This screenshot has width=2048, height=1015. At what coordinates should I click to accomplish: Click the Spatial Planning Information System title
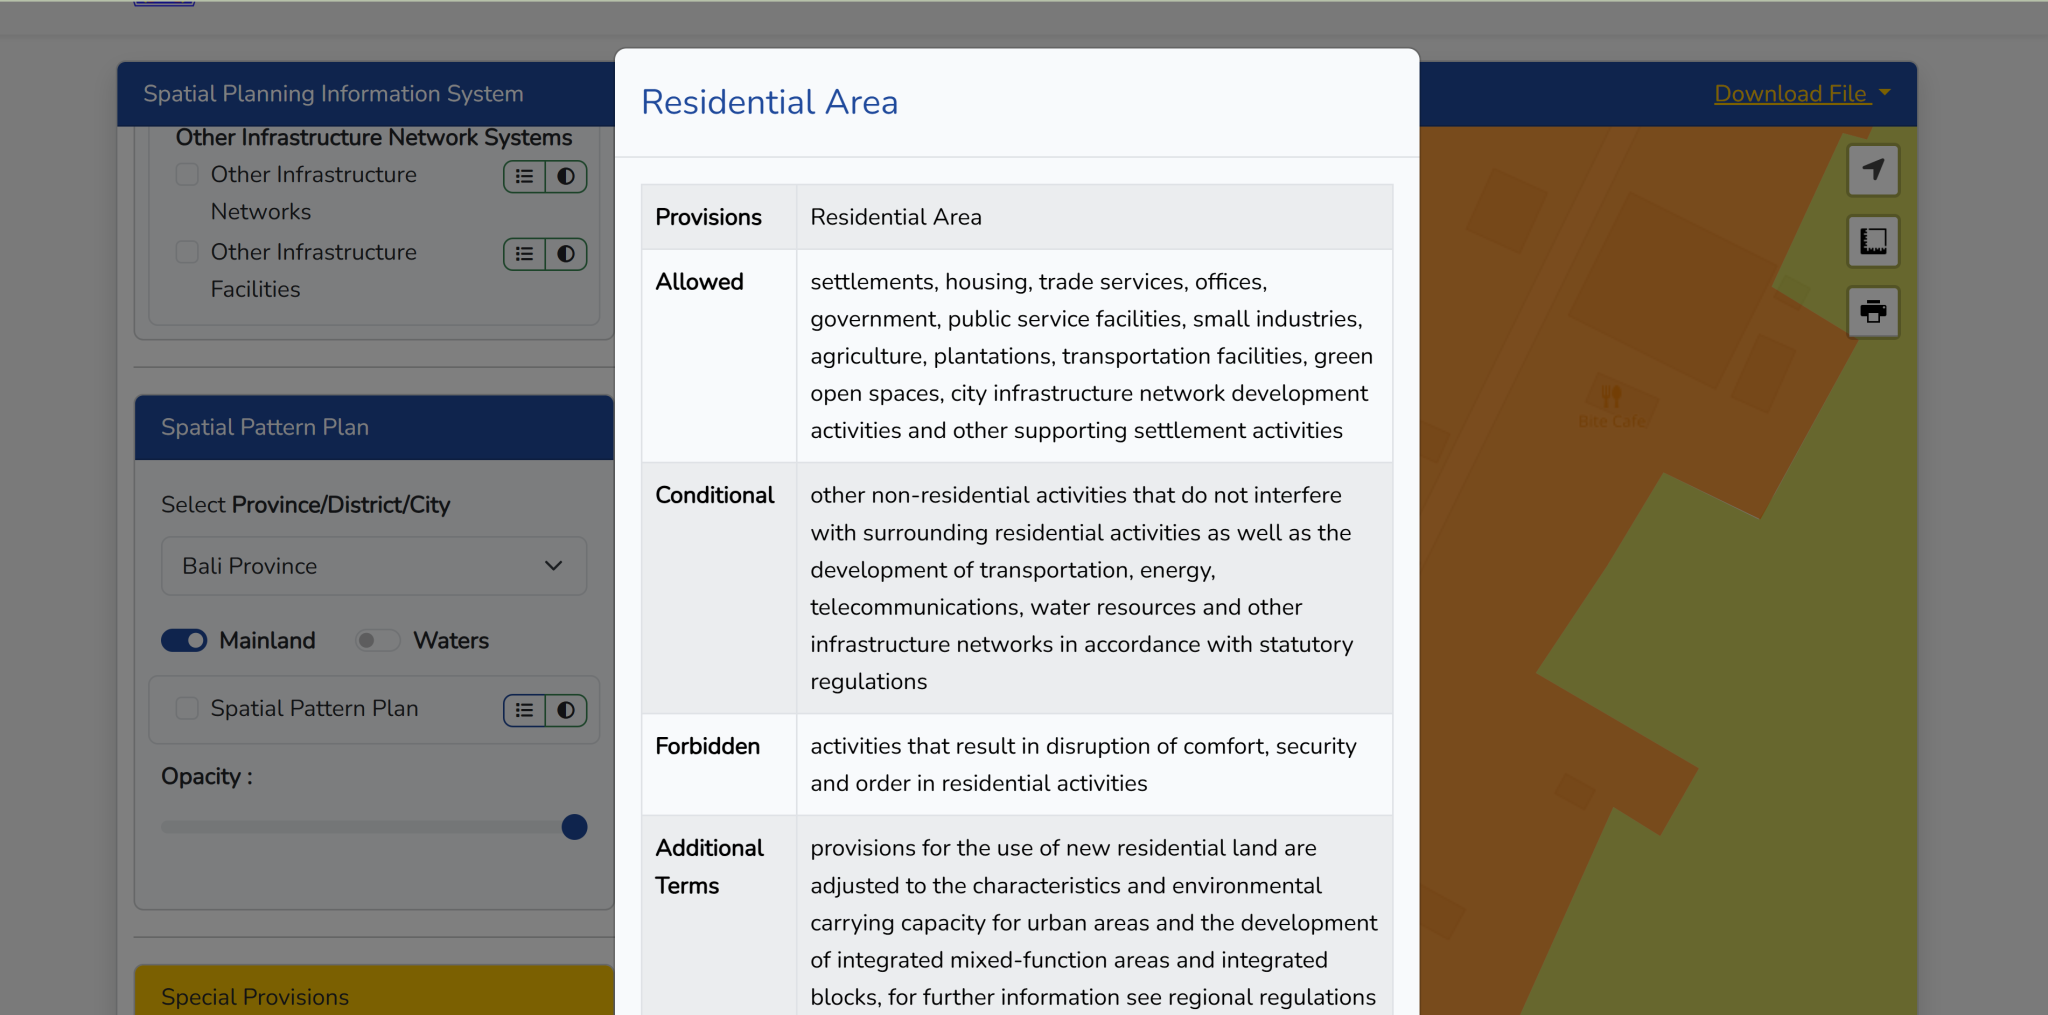pos(333,94)
